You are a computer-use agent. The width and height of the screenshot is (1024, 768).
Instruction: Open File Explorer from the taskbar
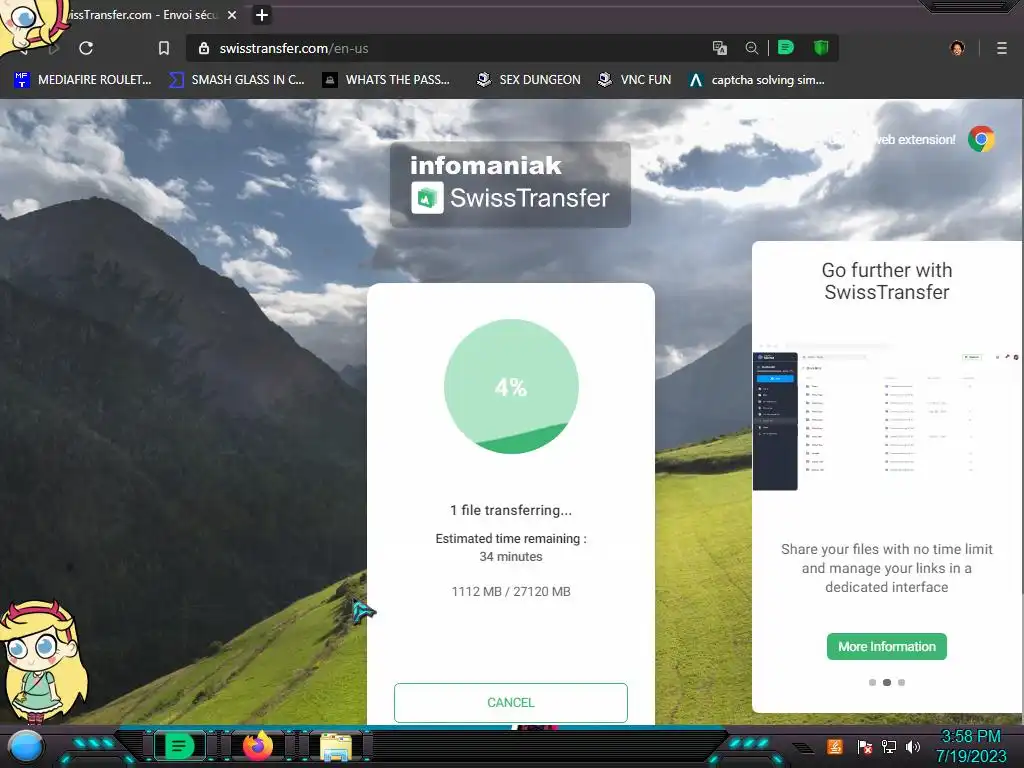[336, 747]
